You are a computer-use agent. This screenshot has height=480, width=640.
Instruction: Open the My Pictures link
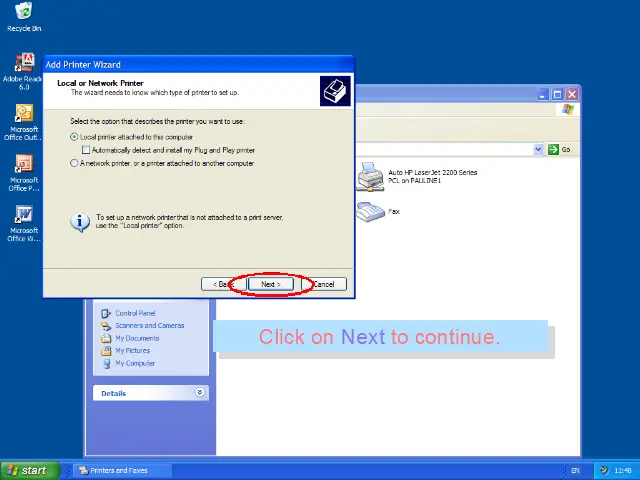click(133, 350)
